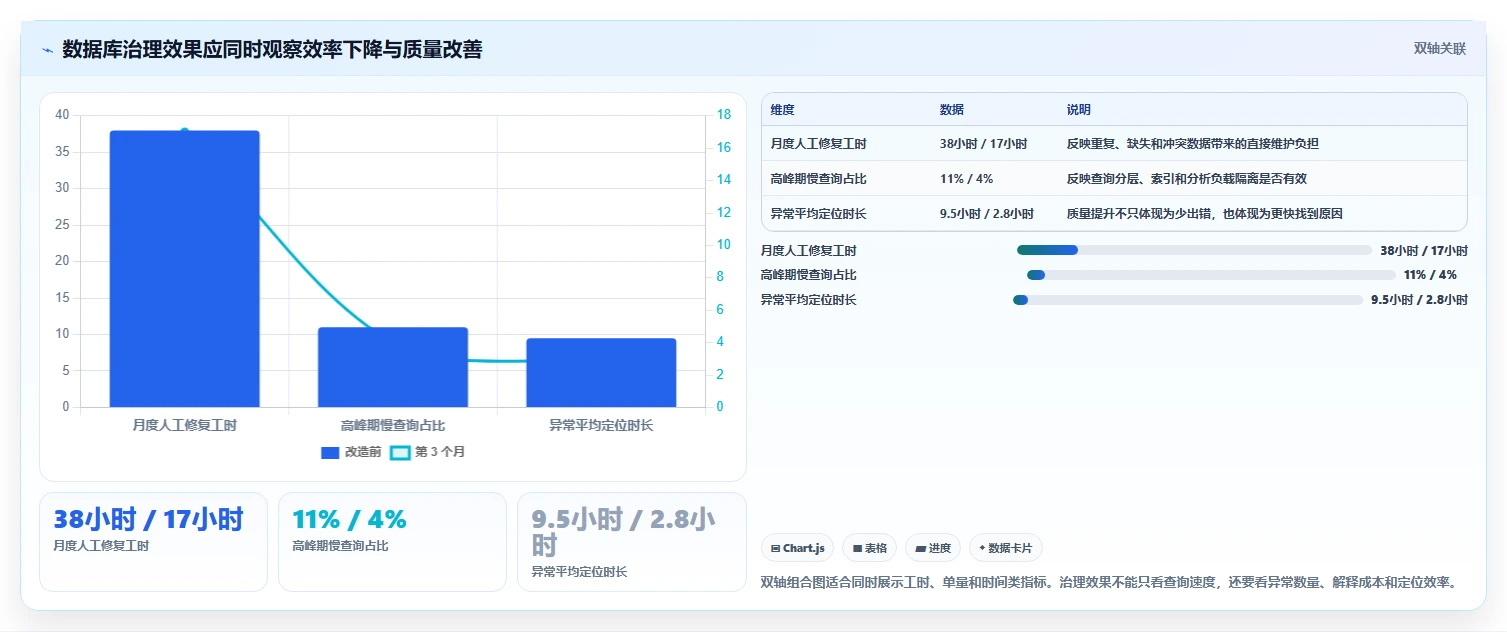Click the card title 数据库治理效果应同时观察效率下降与质量改善
This screenshot has height=632, width=1507.
click(x=272, y=49)
